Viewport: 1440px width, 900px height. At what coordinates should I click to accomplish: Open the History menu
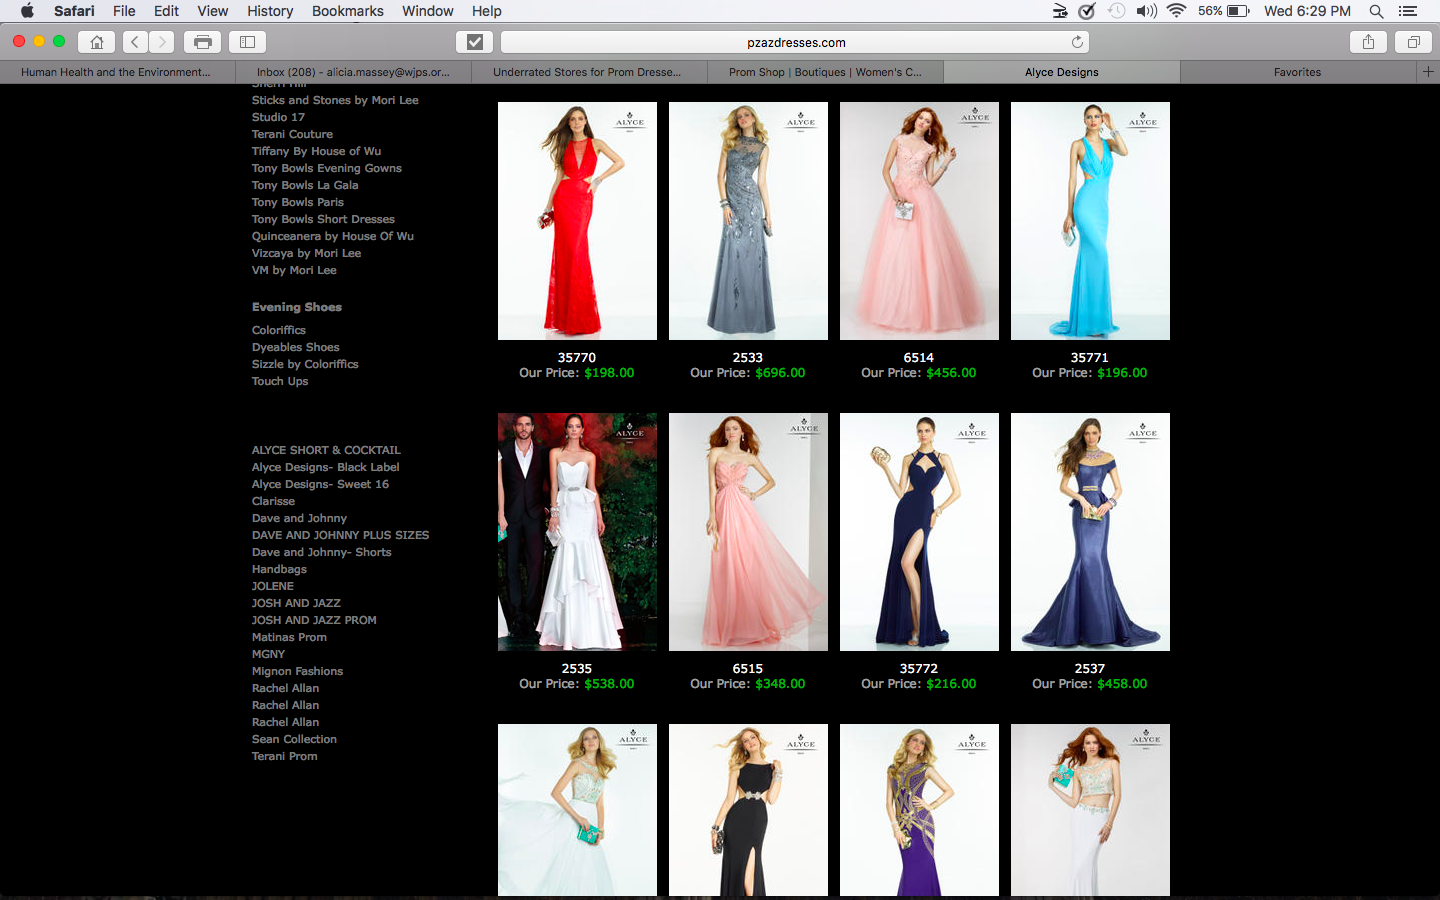(x=270, y=11)
